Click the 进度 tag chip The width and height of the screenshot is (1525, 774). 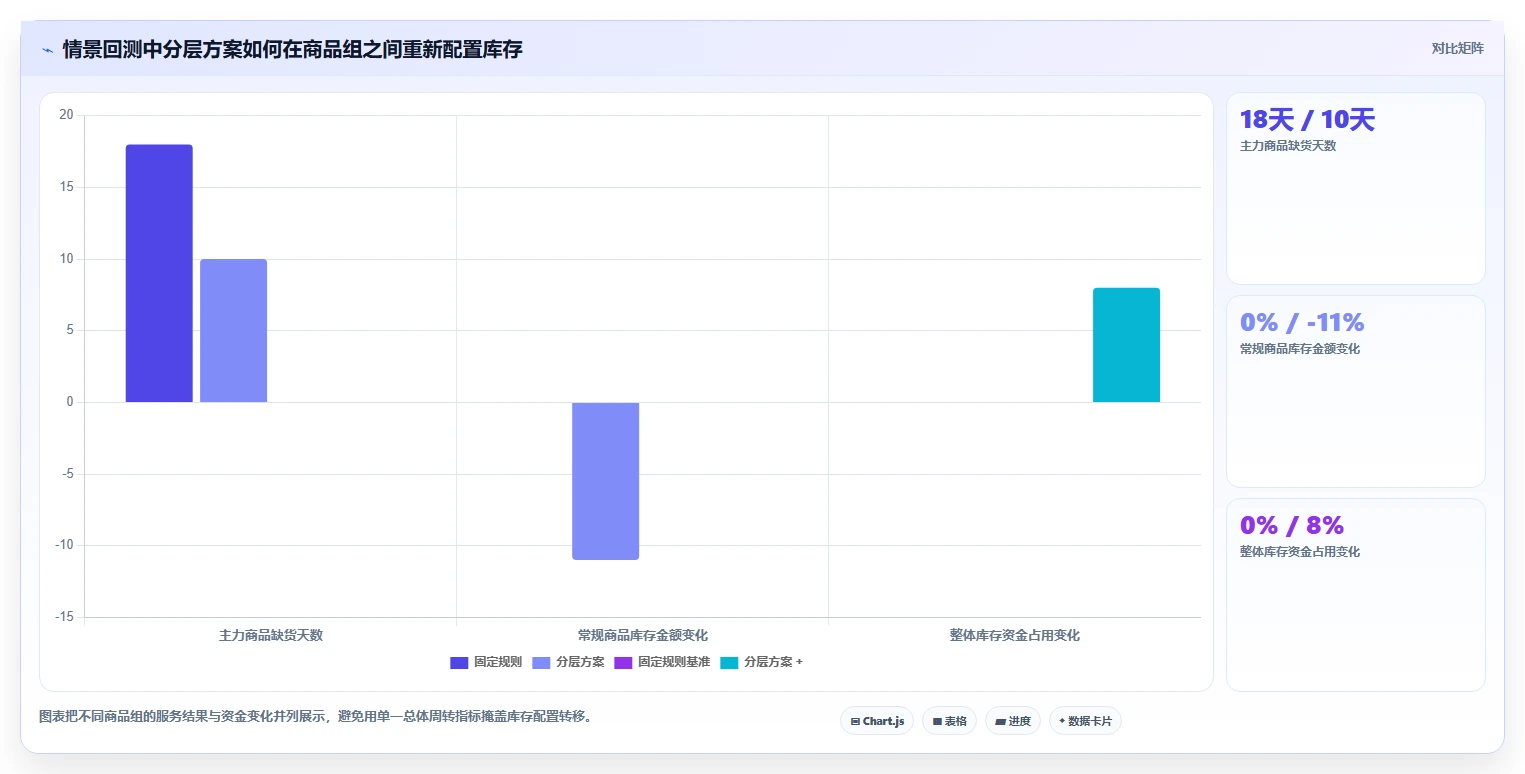point(1012,721)
